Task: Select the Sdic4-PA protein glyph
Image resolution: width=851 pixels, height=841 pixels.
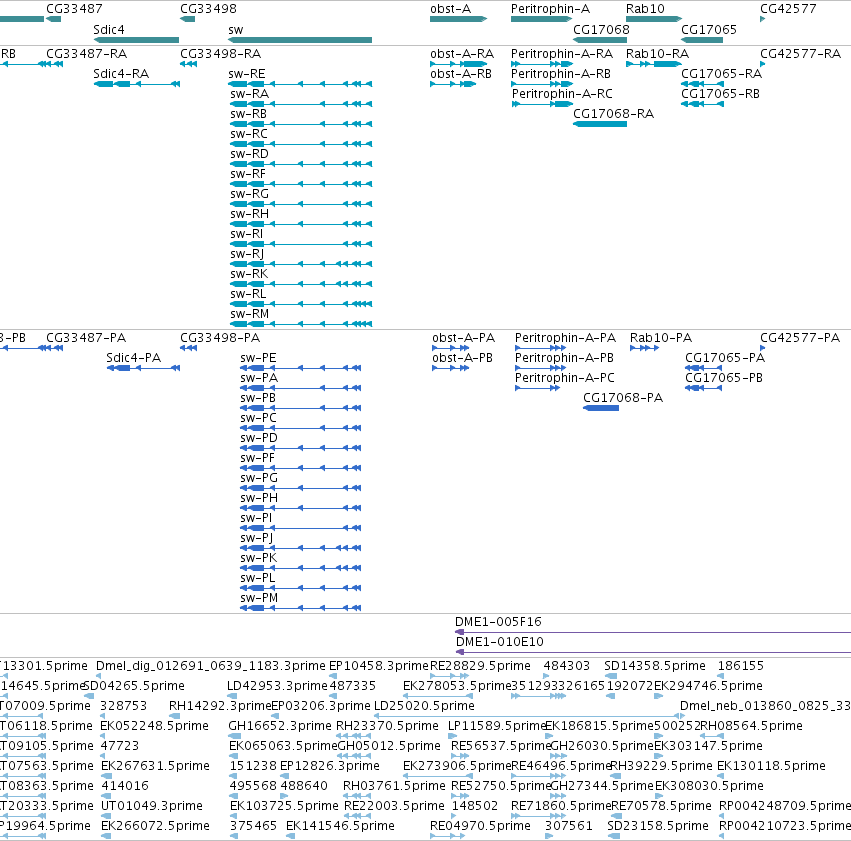Action: click(x=143, y=368)
